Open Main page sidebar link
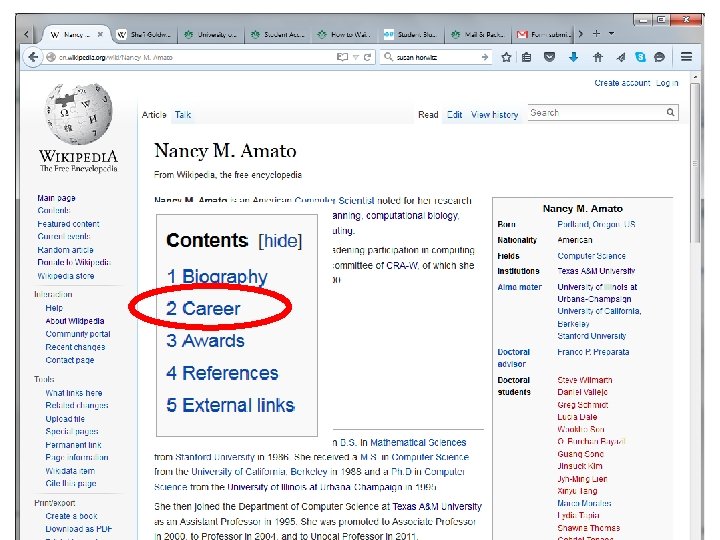The width and height of the screenshot is (720, 540). click(x=56, y=198)
